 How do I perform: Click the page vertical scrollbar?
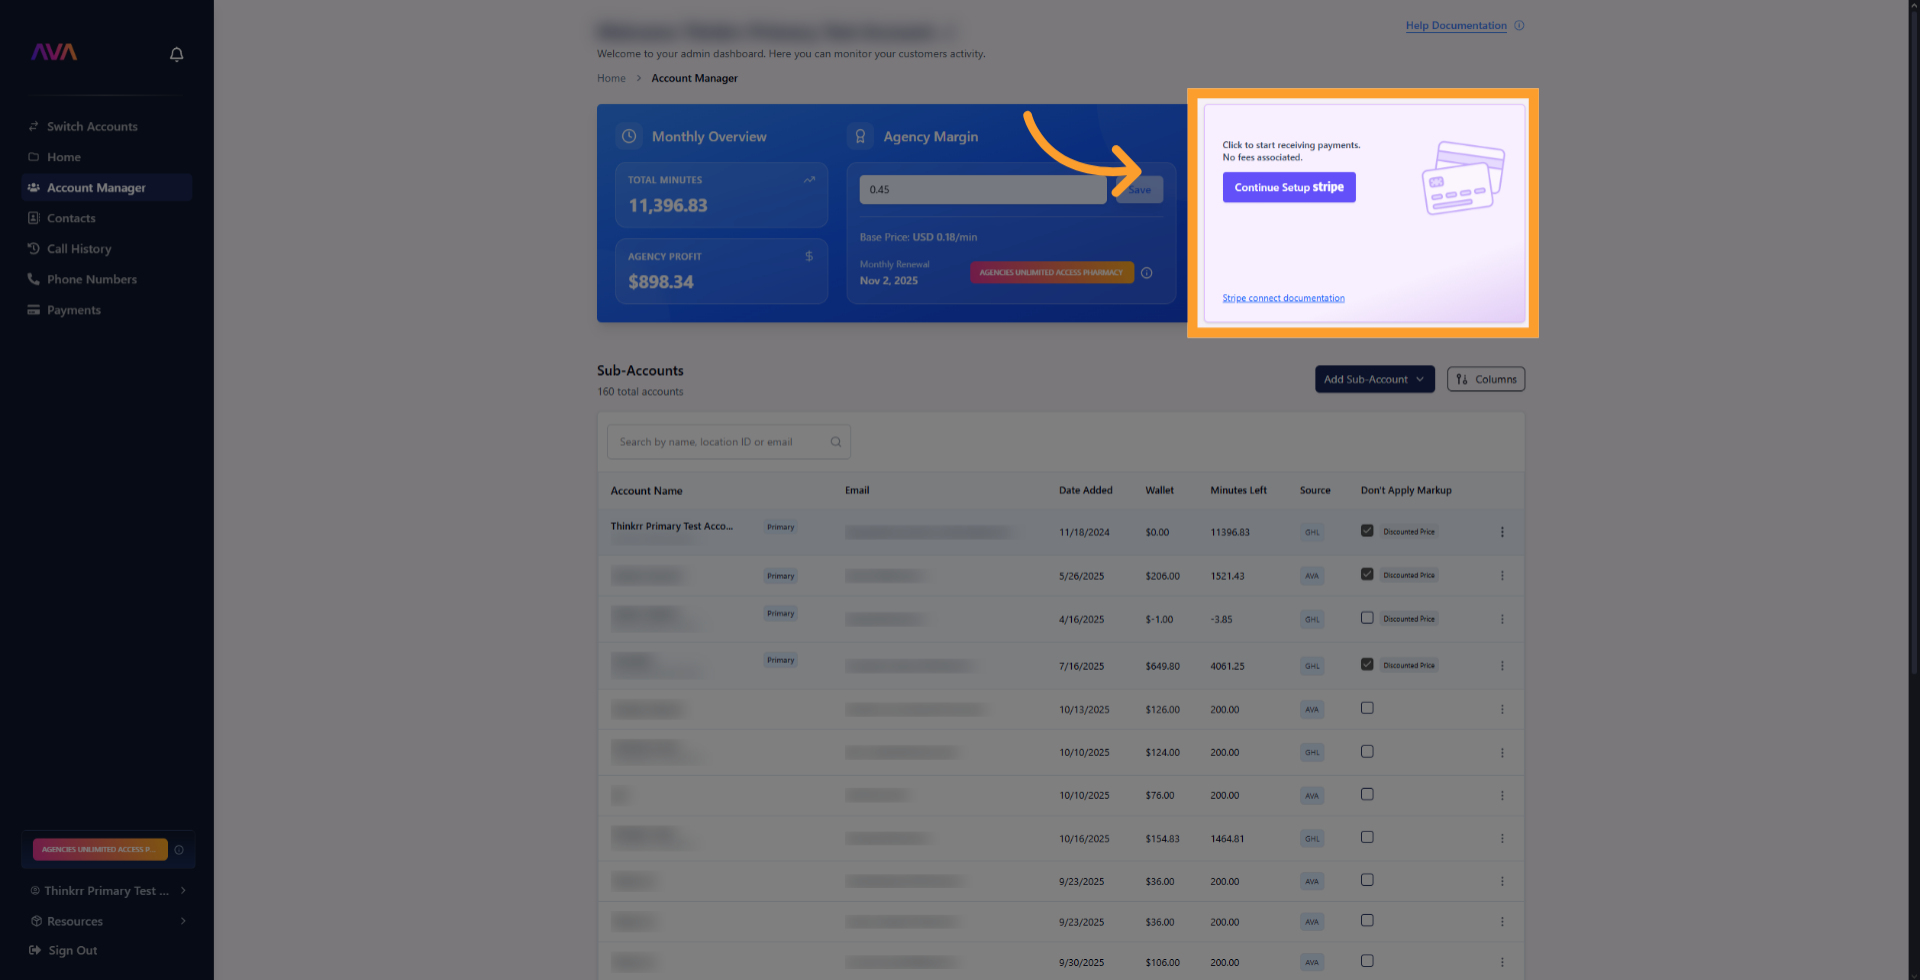point(1914,340)
